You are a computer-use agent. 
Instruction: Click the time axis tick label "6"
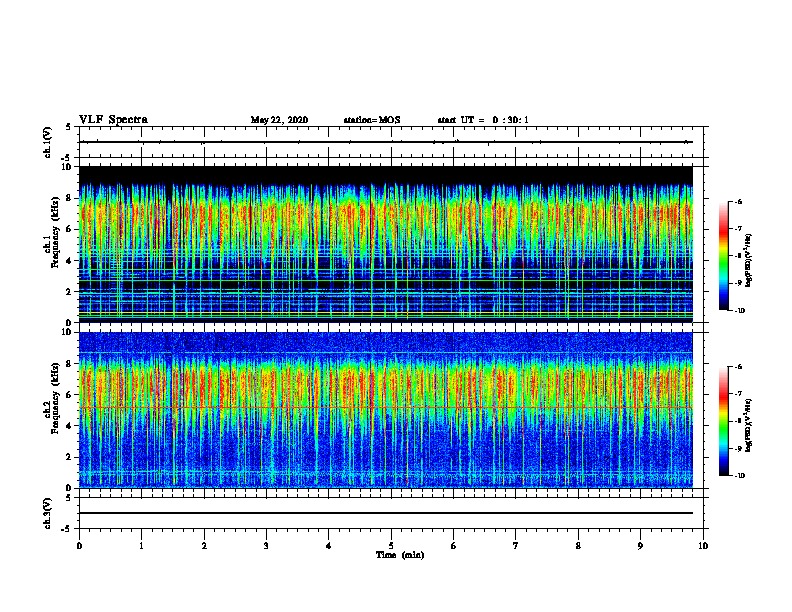coord(454,546)
